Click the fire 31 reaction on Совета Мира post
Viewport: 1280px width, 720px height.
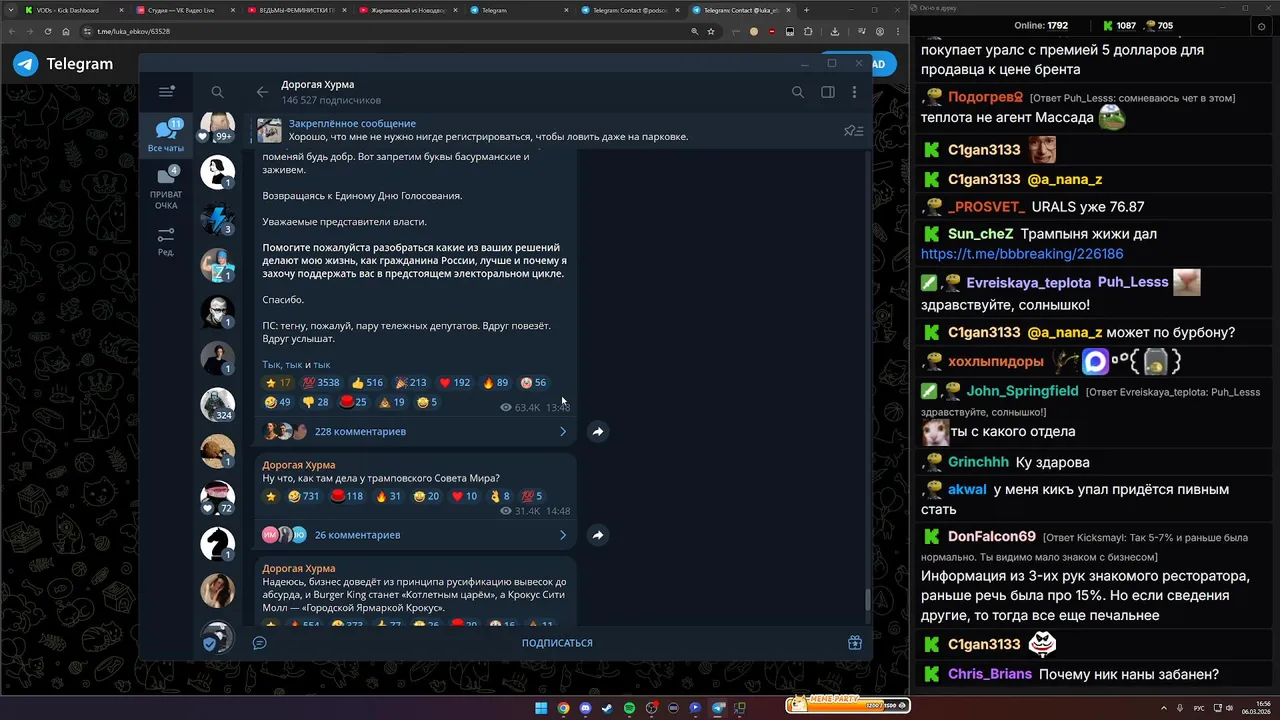389,496
